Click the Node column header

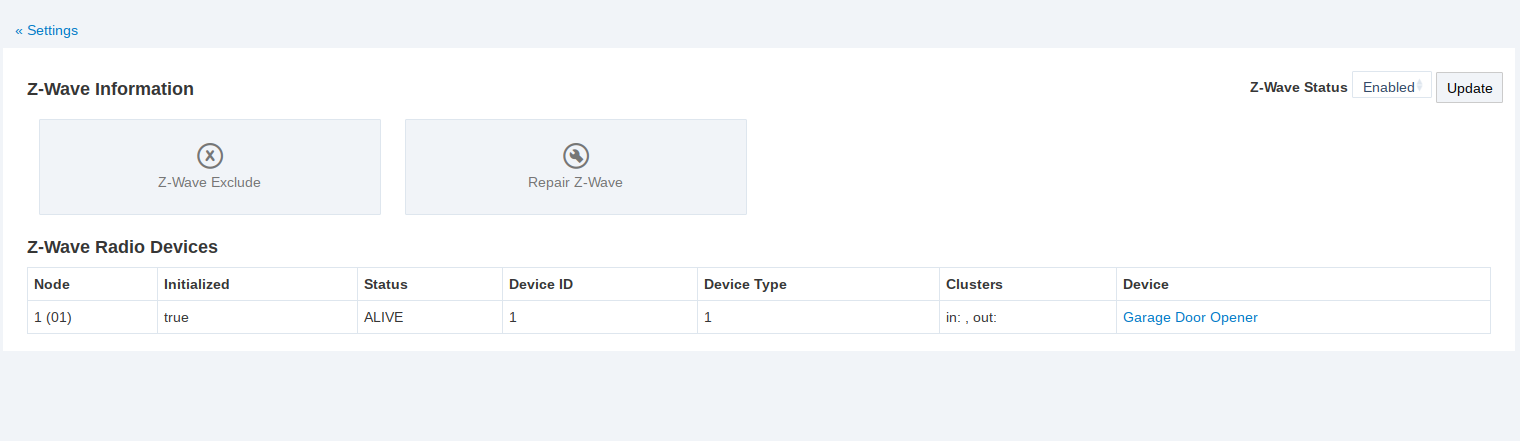click(52, 284)
